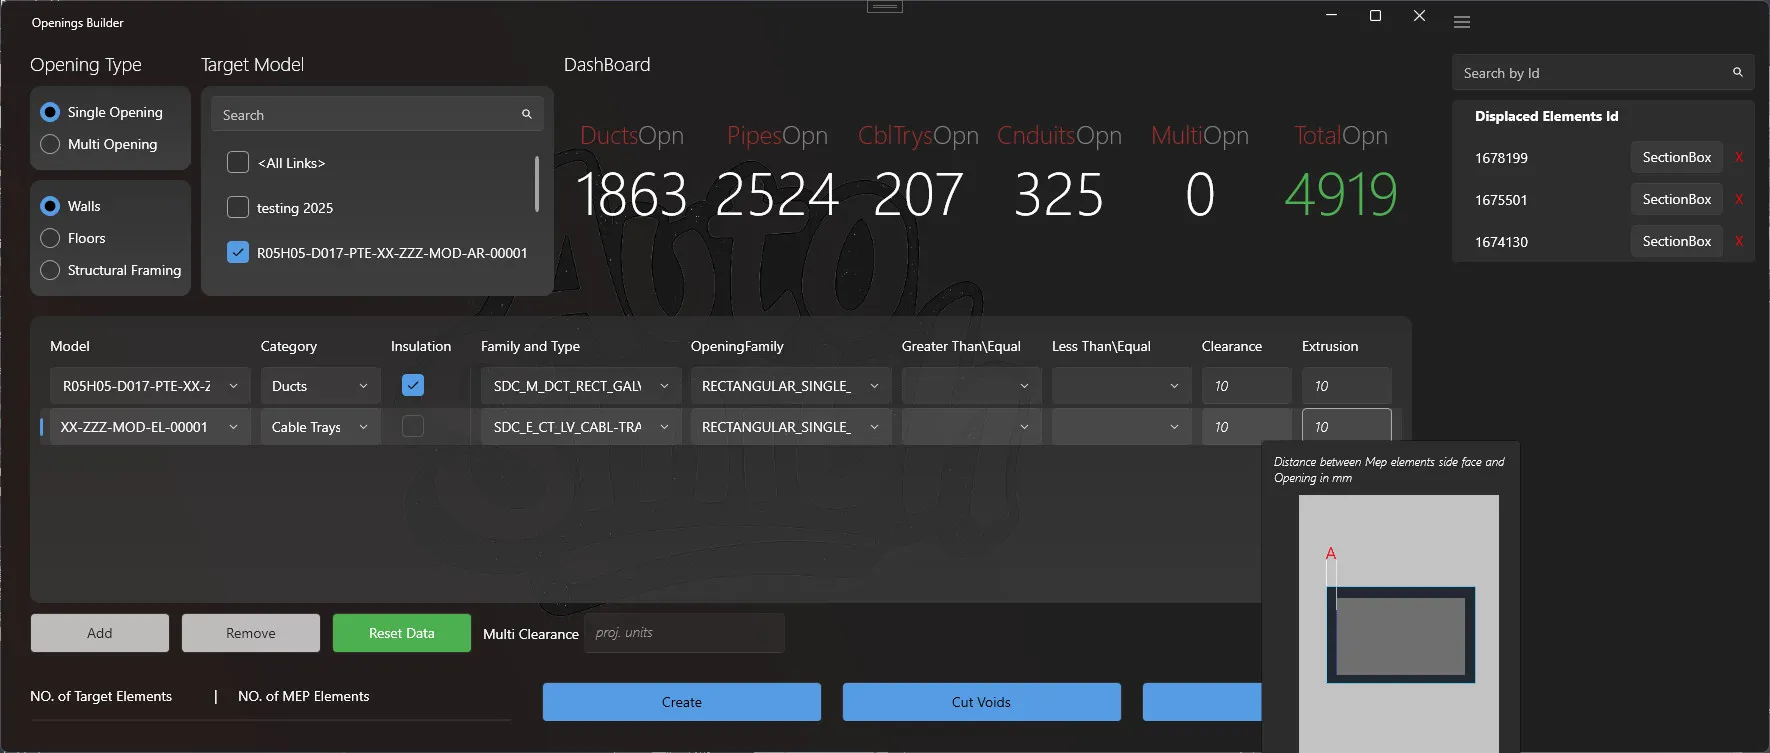This screenshot has width=1770, height=753.
Task: Check the testing 2025 link checkbox
Action: pyautogui.click(x=238, y=207)
